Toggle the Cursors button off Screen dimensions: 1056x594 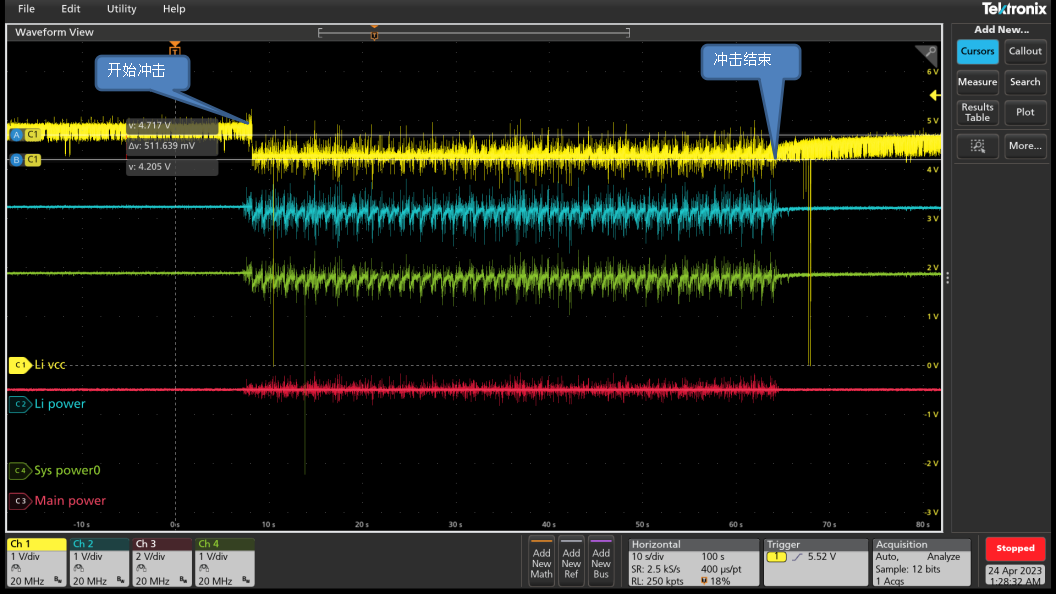click(977, 52)
